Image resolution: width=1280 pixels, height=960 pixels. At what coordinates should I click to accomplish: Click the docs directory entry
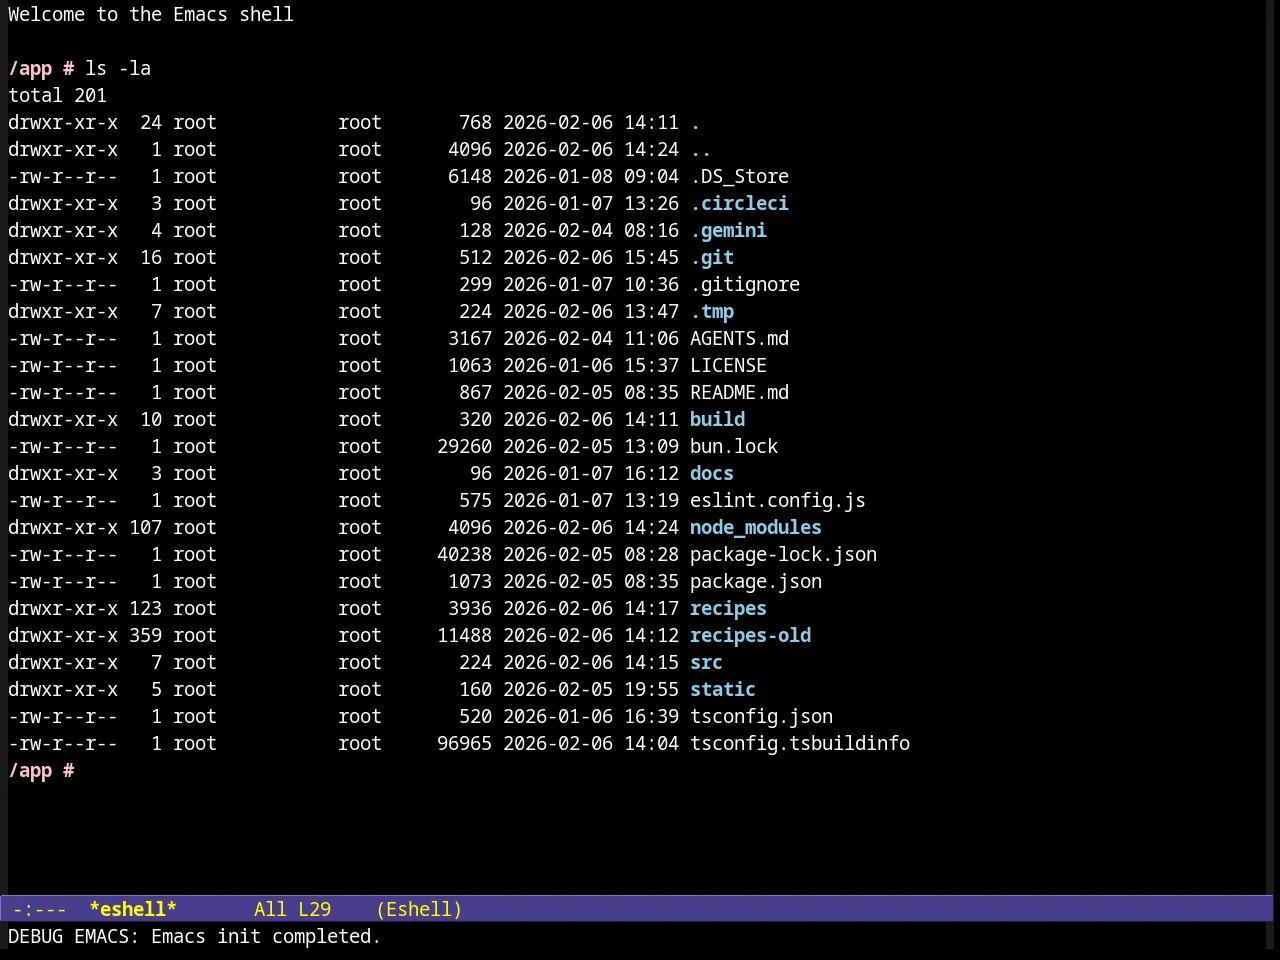[712, 473]
